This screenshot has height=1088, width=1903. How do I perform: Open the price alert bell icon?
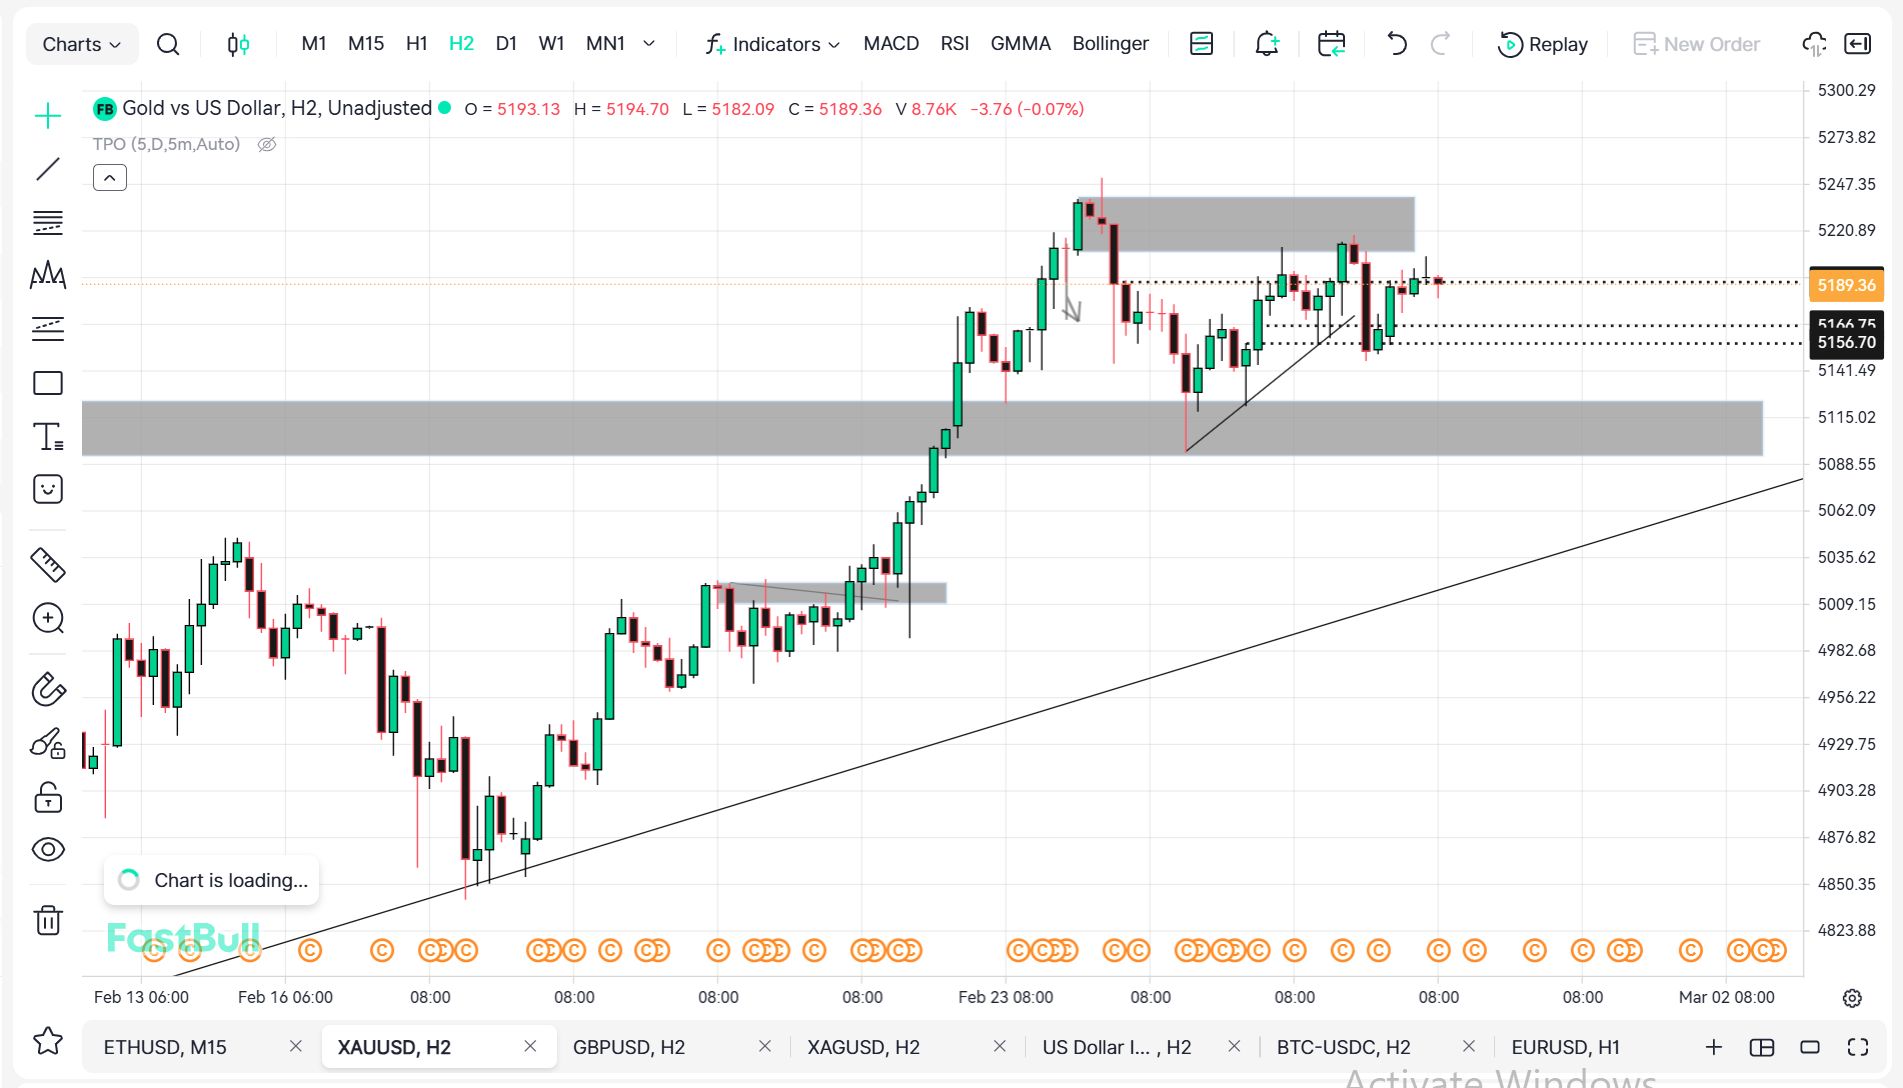click(1267, 44)
